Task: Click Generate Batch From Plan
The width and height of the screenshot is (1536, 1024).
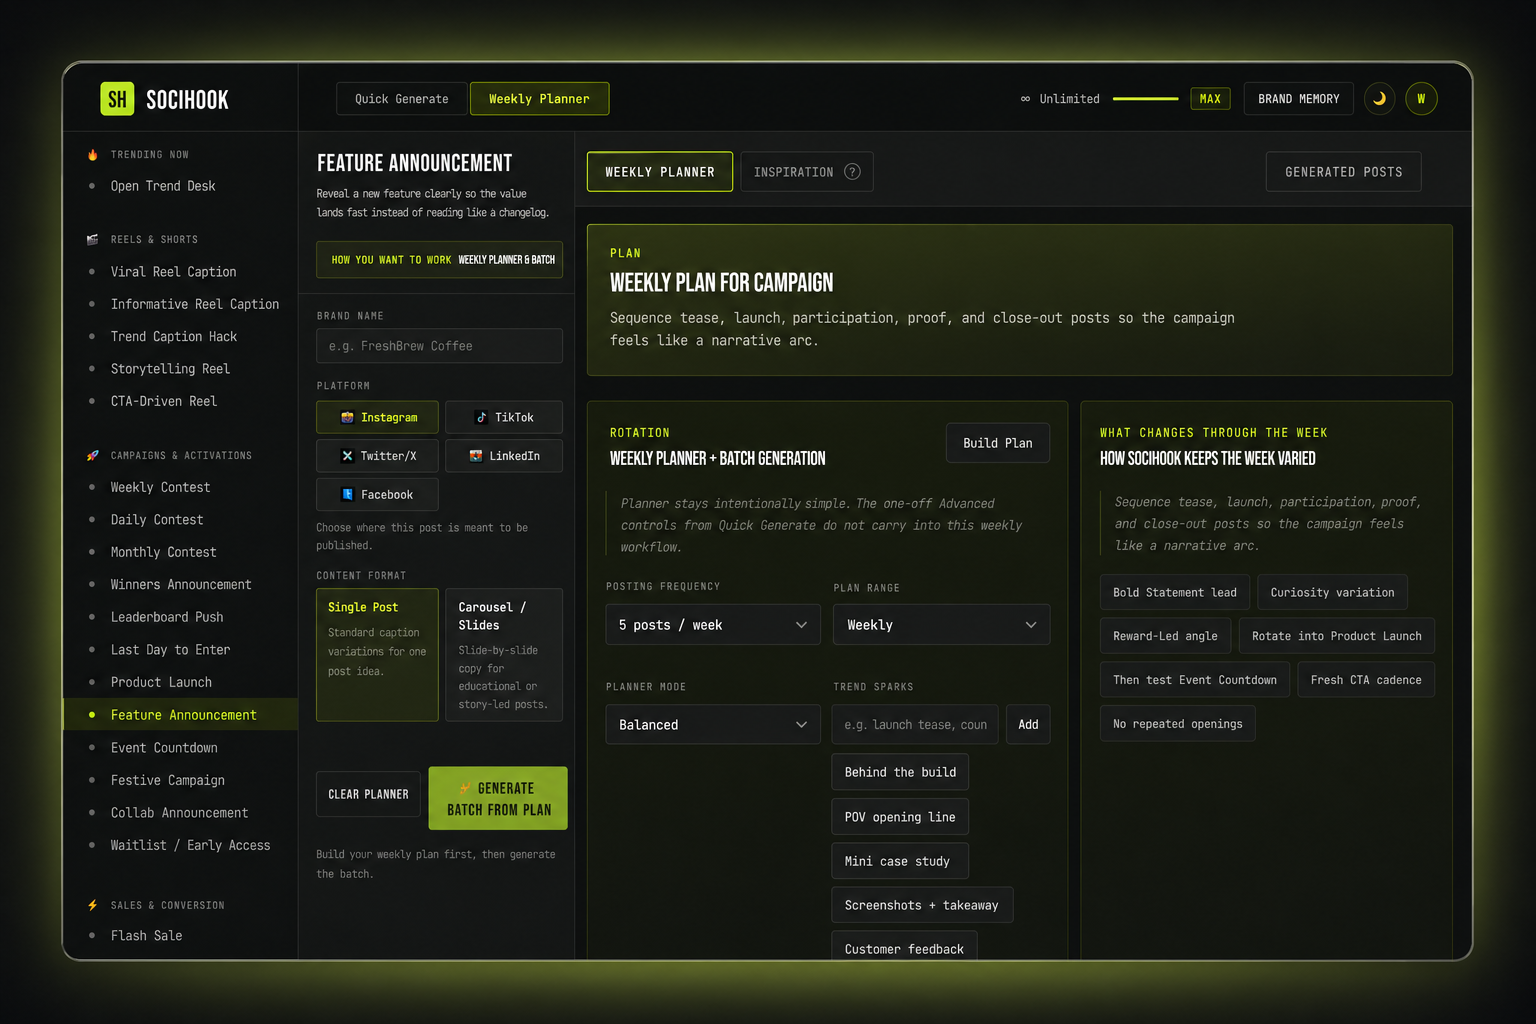Action: tap(498, 798)
